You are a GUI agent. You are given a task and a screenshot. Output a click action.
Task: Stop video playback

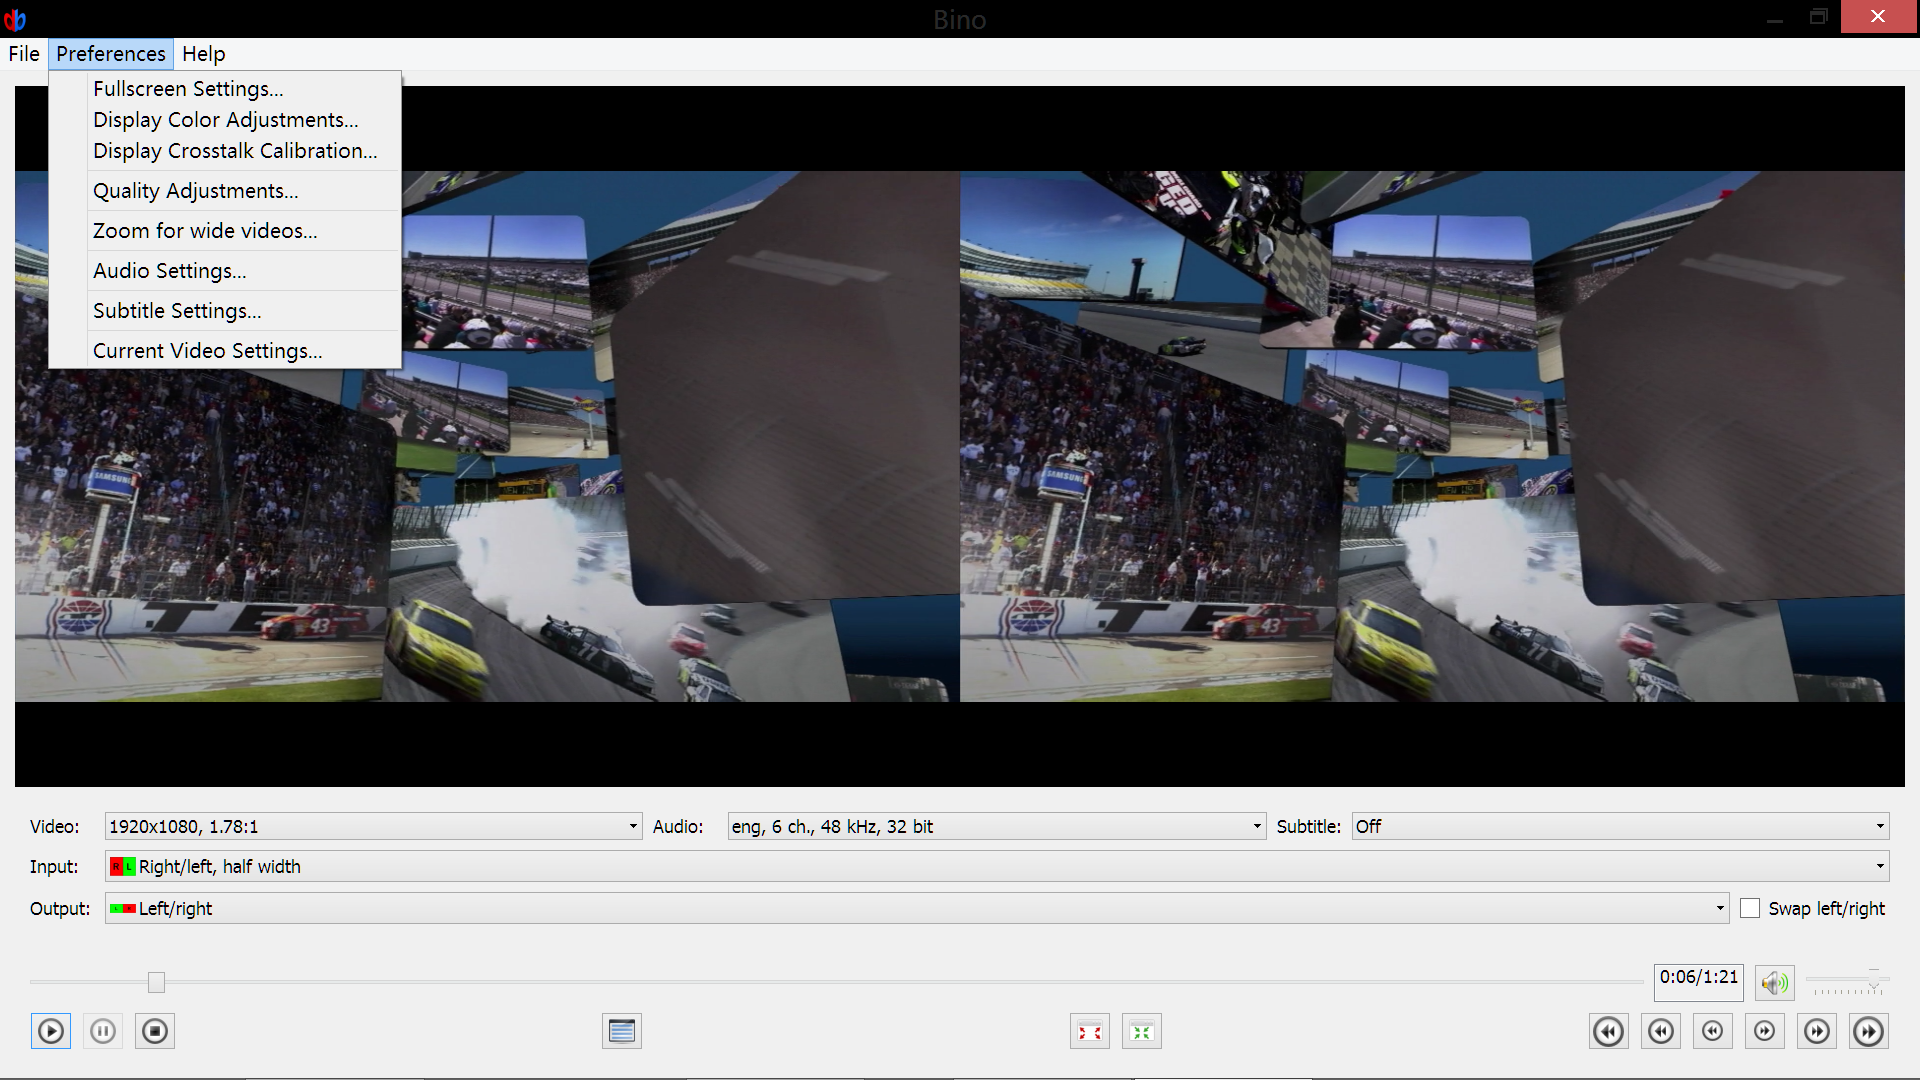tap(155, 1031)
